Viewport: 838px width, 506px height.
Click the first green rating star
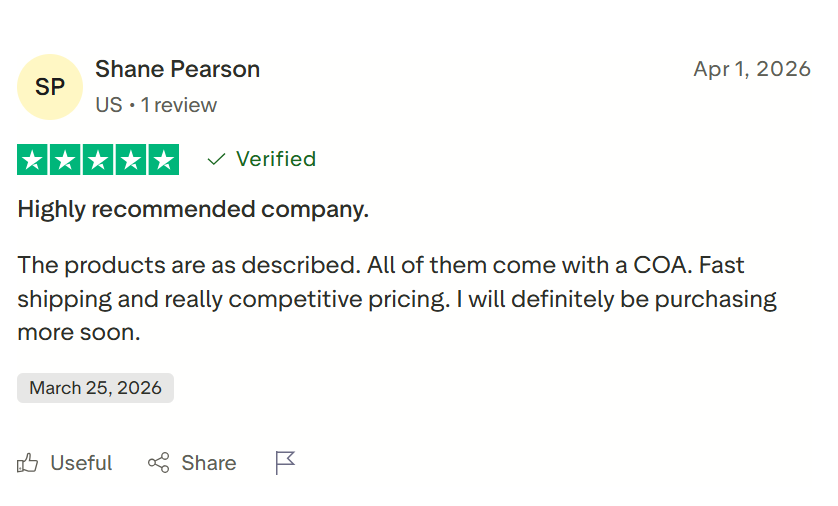pos(33,160)
